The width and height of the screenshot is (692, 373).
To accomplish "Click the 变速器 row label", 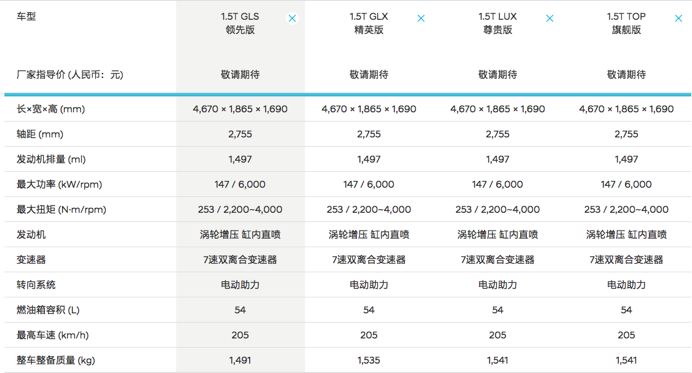I will (31, 260).
